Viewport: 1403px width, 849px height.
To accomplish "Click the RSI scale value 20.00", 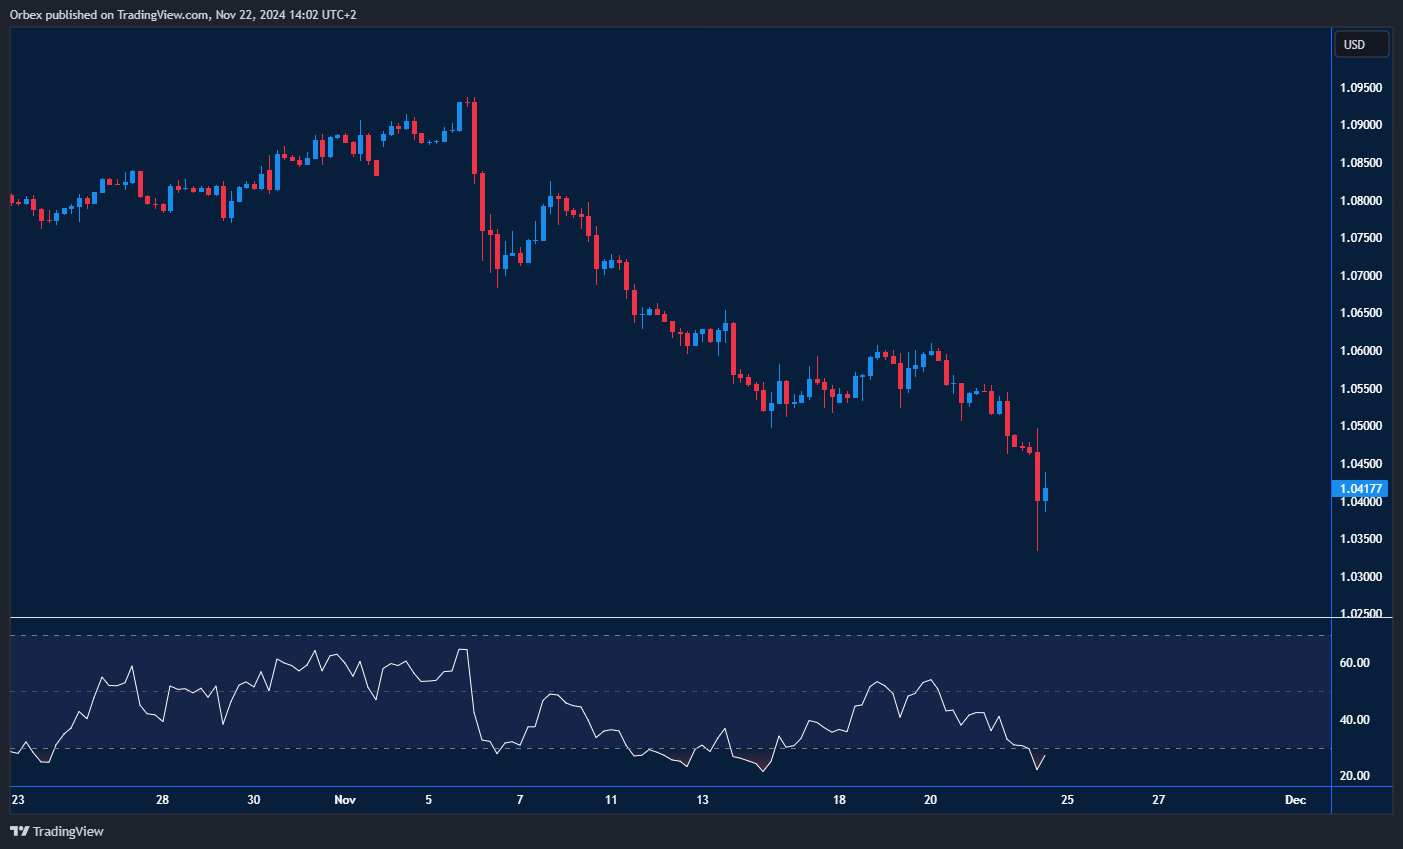I will (x=1355, y=776).
